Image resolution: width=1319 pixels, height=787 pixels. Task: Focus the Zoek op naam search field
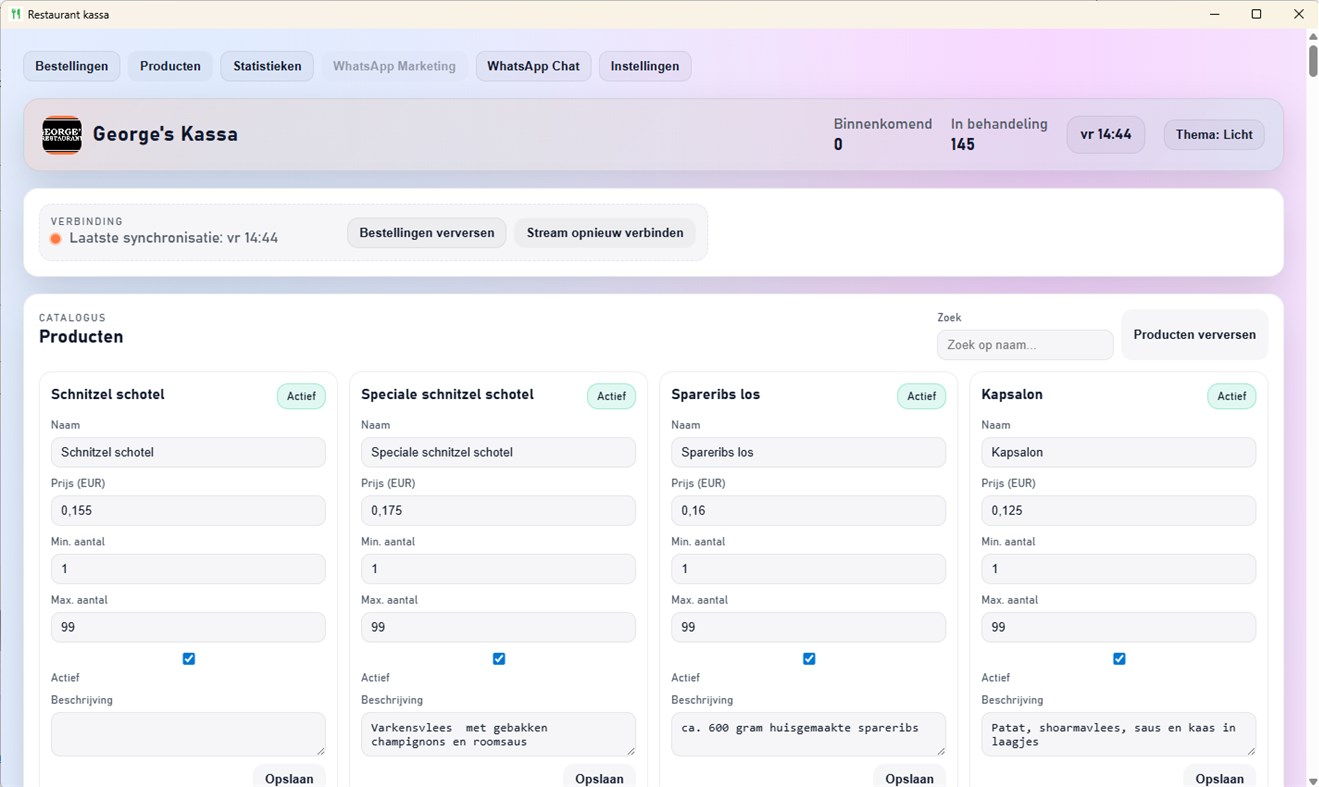pyautogui.click(x=1025, y=345)
